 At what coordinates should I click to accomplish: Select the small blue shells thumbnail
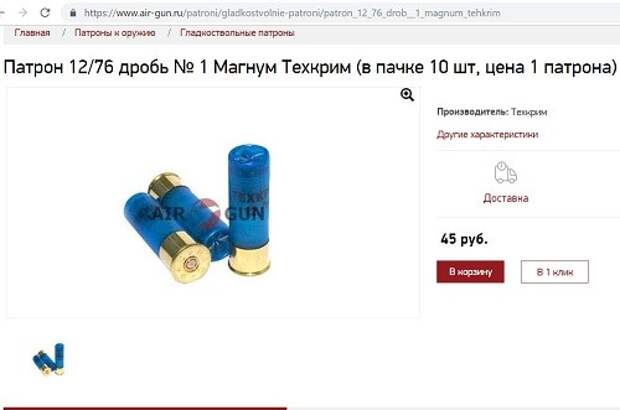tap(48, 359)
